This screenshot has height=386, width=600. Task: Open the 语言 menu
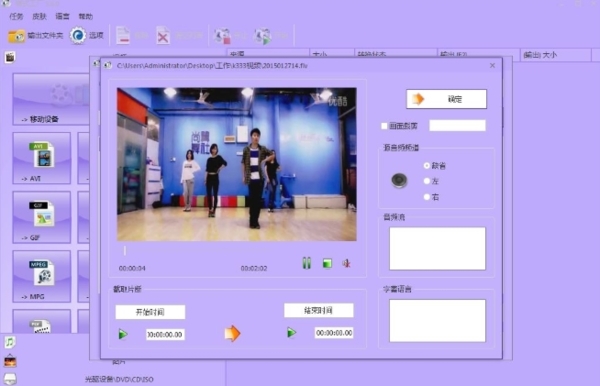coord(62,16)
